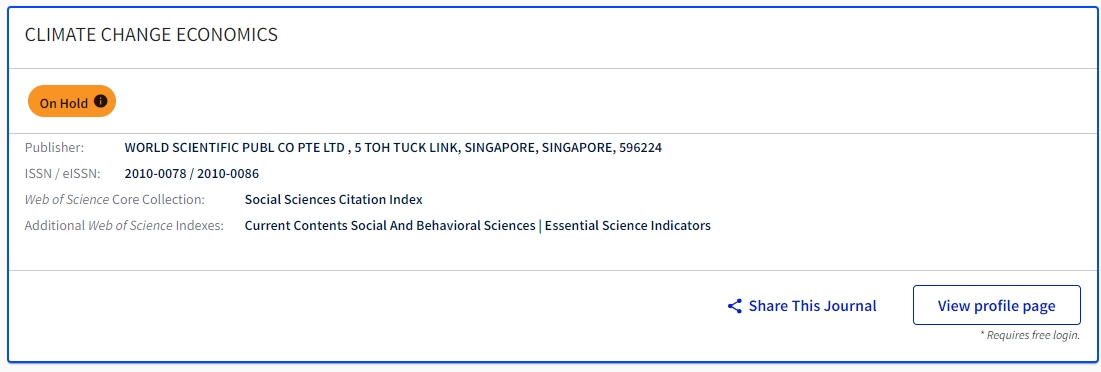Click the info icon in On Hold badge
The height and width of the screenshot is (372, 1101).
point(100,101)
